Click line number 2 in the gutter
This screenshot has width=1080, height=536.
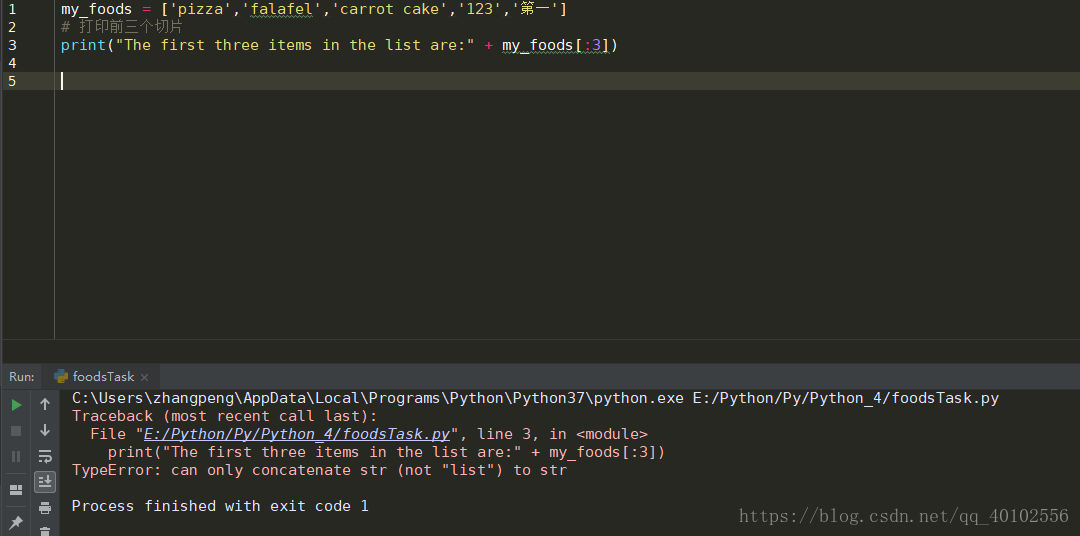point(12,28)
